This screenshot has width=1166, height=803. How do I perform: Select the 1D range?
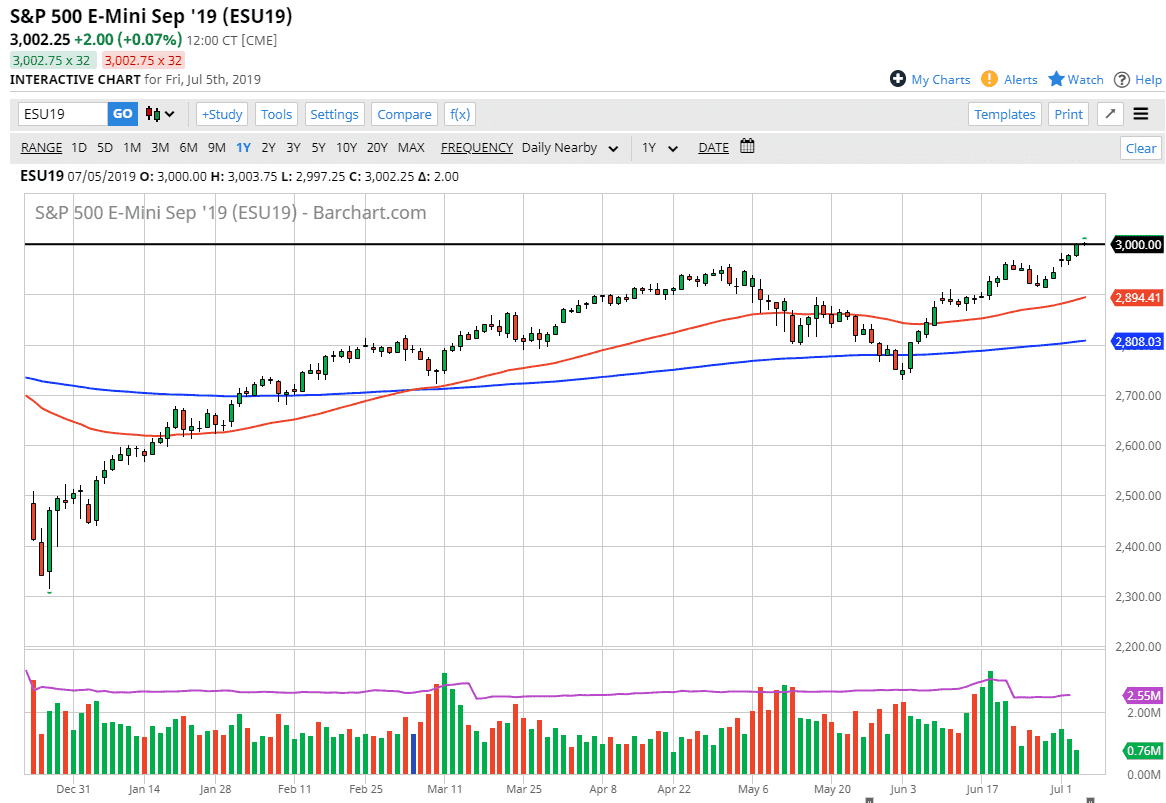[x=79, y=147]
